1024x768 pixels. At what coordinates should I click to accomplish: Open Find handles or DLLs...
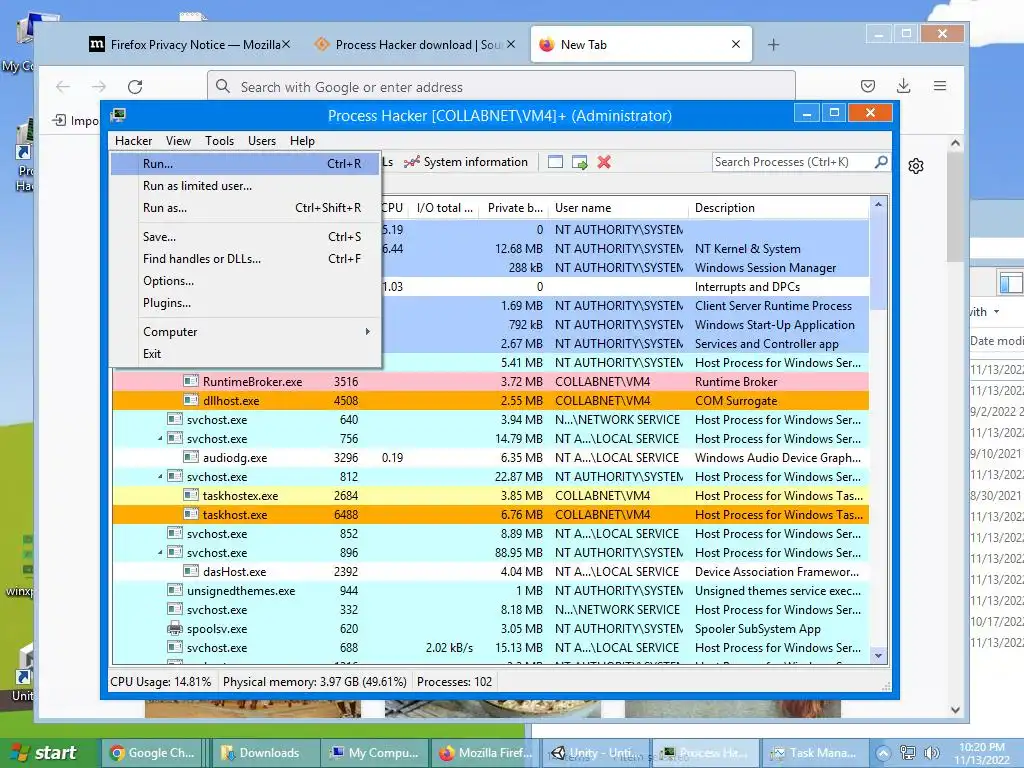(245, 259)
